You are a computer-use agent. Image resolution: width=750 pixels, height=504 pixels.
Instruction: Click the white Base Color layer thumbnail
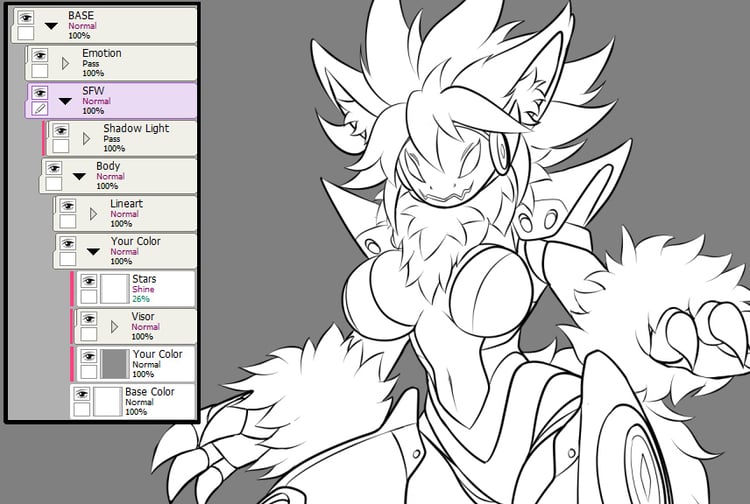108,402
